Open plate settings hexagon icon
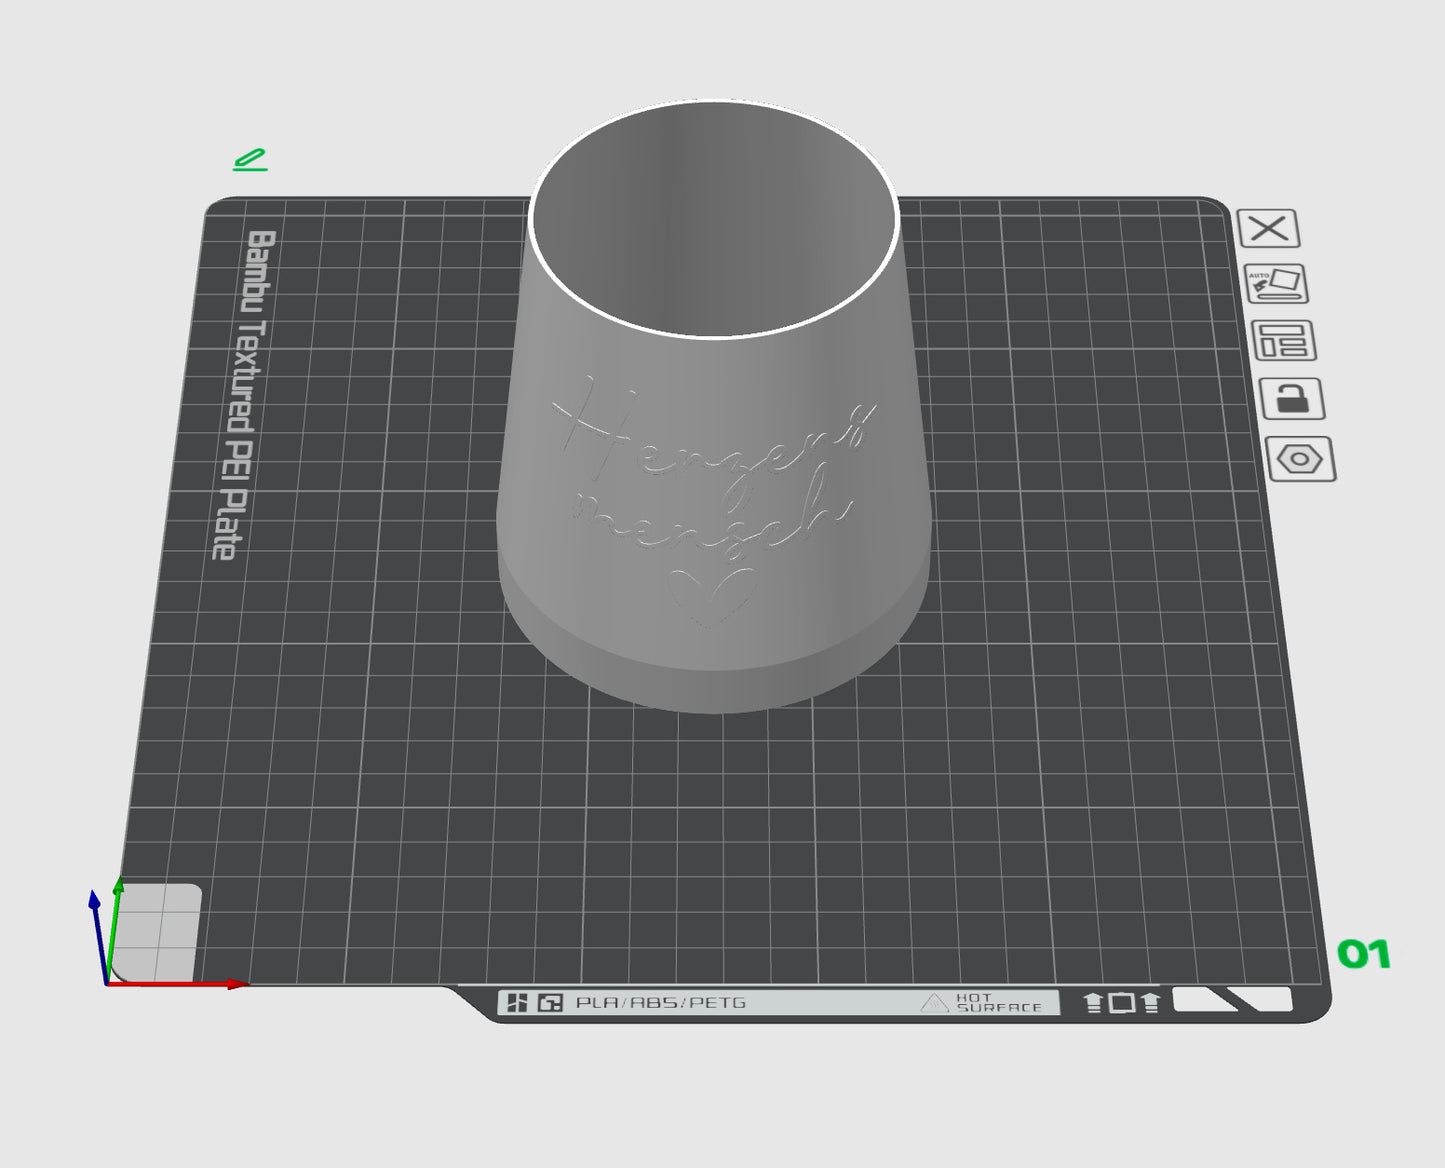This screenshot has height=1168, width=1445. 1300,460
